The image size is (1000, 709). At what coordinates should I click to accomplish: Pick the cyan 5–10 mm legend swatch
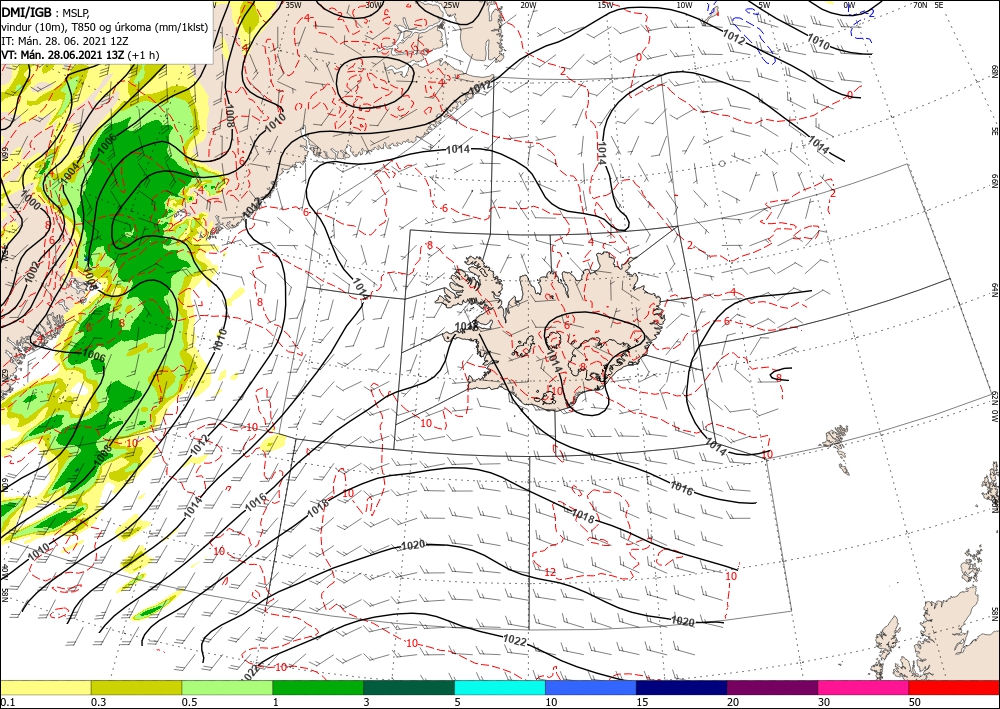[x=500, y=687]
